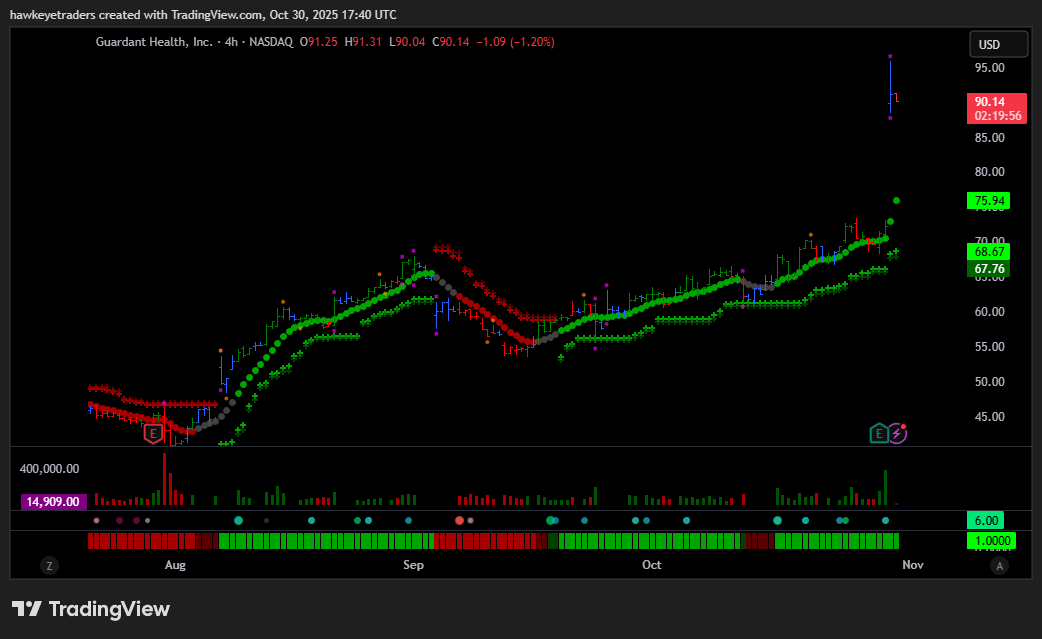Click the tall green volume bar near Nov
The image size is (1042, 639).
(885, 488)
